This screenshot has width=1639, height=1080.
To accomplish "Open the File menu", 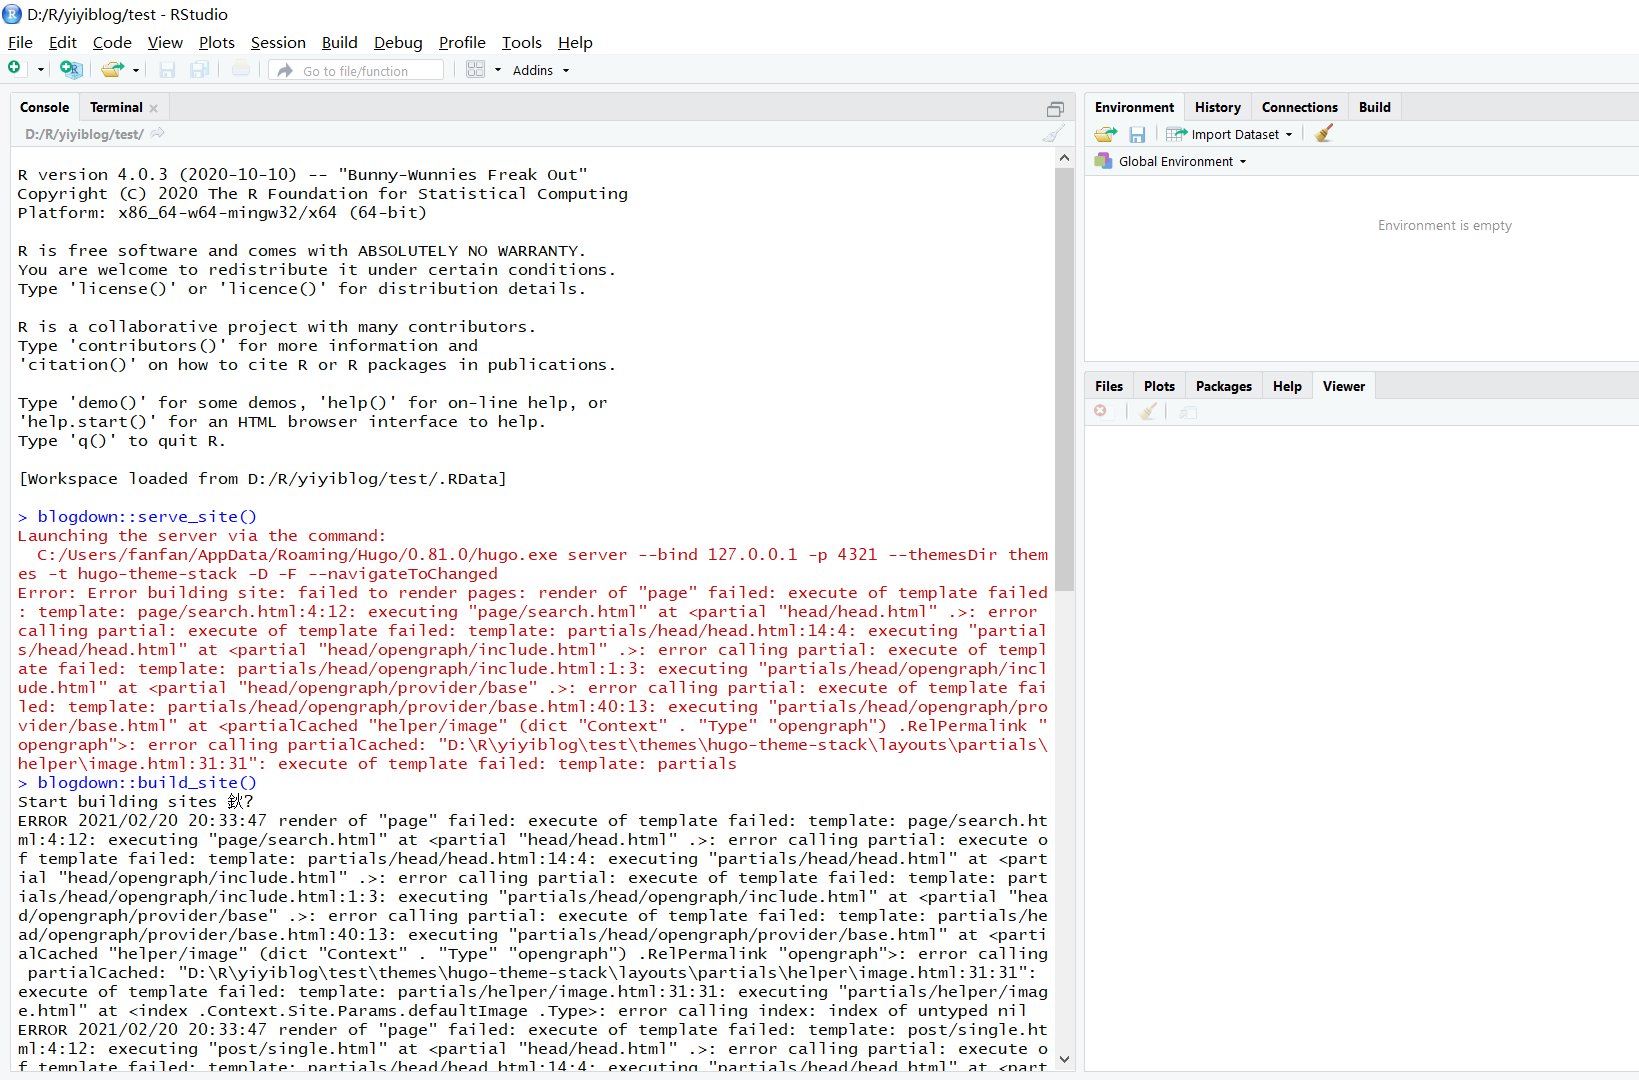I will tap(20, 42).
